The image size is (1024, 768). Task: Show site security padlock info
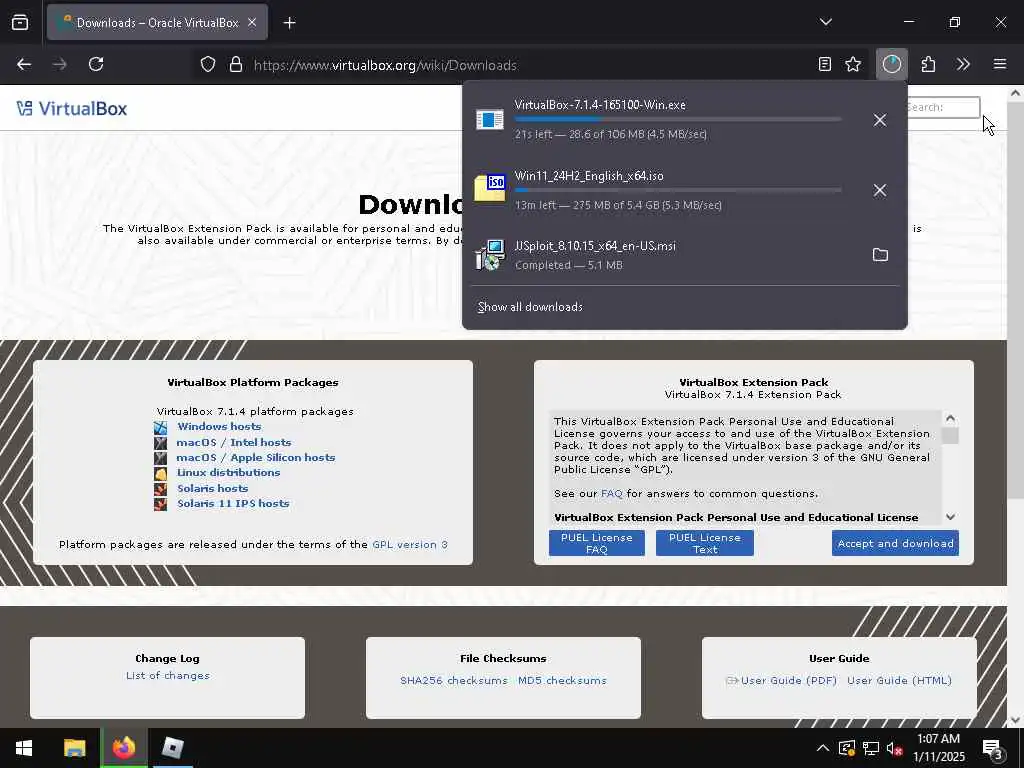tap(236, 64)
